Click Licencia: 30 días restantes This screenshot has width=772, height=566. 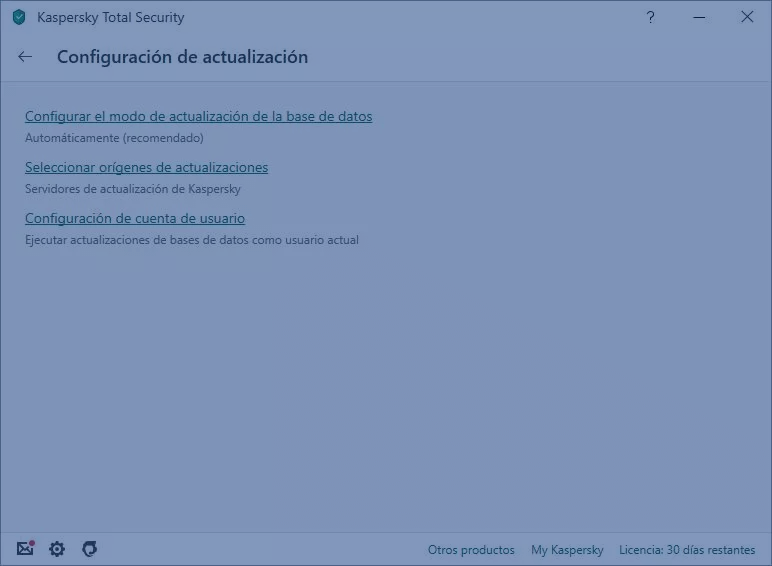(x=687, y=550)
